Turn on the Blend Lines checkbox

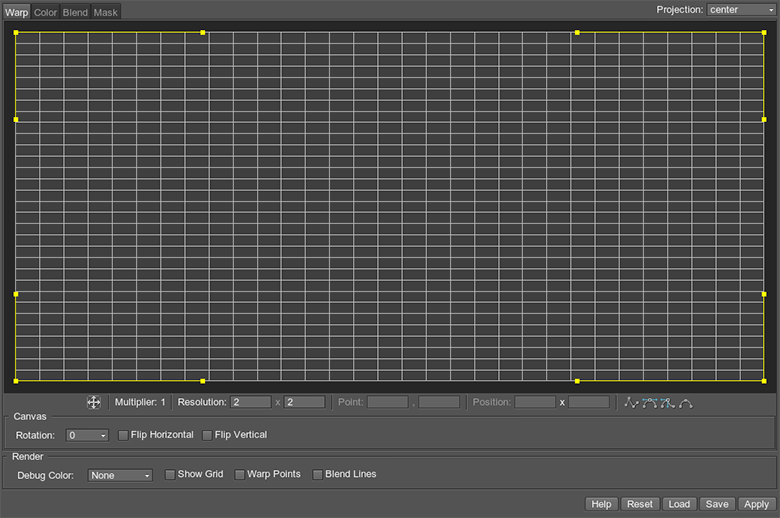click(318, 475)
